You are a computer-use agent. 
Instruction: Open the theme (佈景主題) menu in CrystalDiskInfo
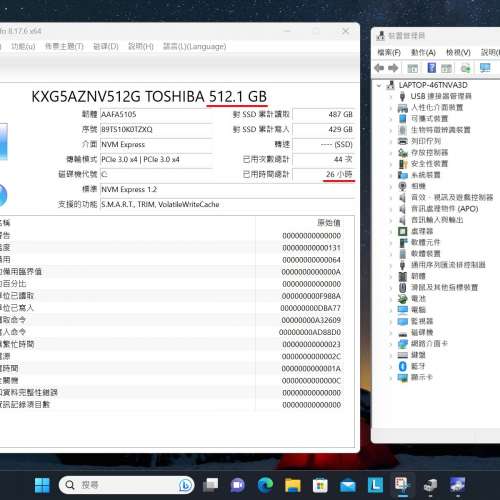coord(64,46)
